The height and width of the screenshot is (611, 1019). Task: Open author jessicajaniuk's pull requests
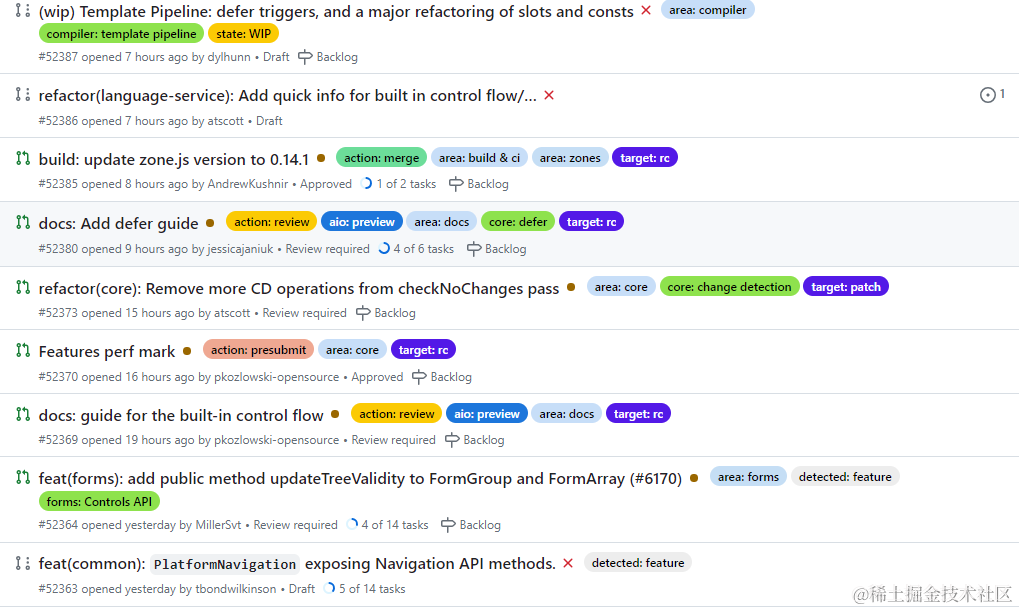tap(240, 249)
